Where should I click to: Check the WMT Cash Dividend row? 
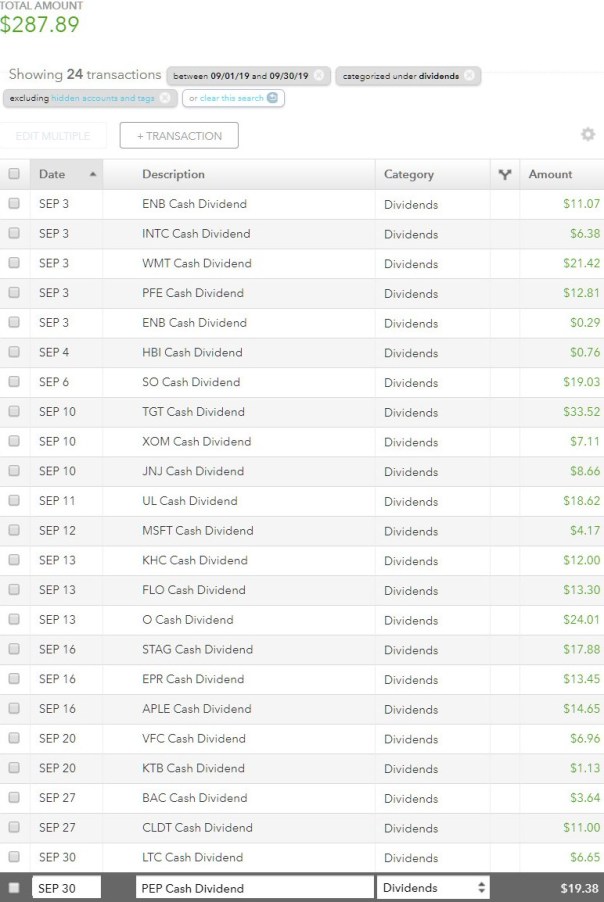[14, 263]
